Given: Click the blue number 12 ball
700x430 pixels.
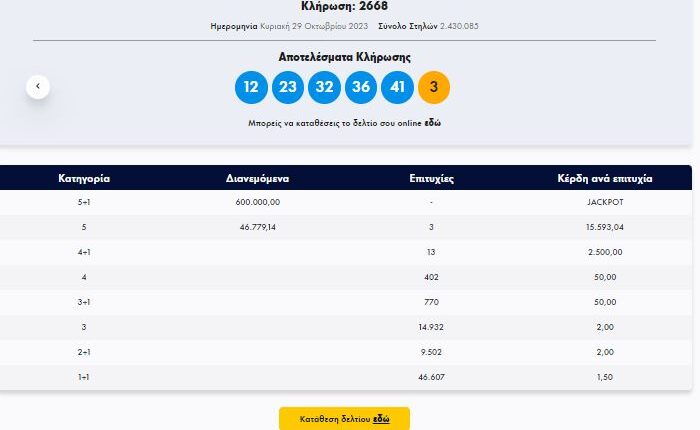Looking at the screenshot, I should point(251,87).
